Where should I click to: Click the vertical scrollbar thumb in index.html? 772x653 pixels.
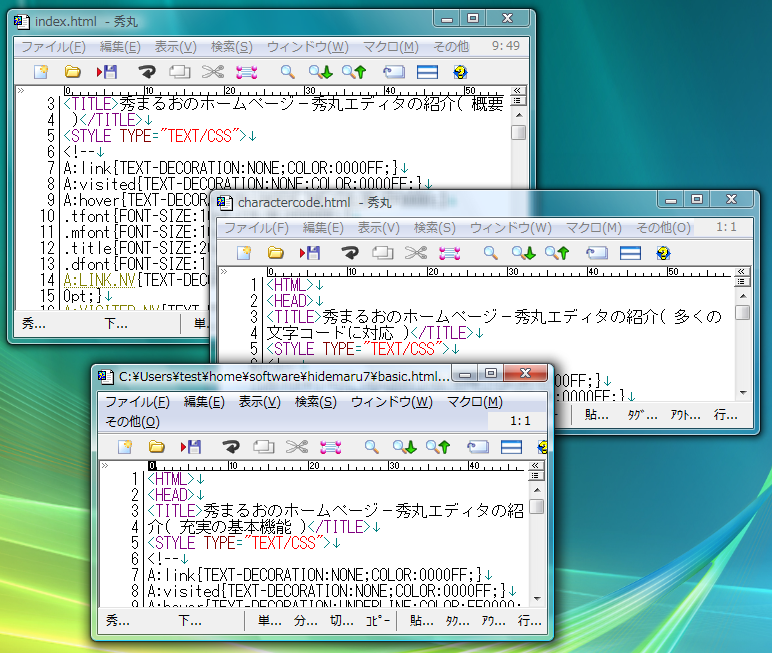tap(518, 132)
